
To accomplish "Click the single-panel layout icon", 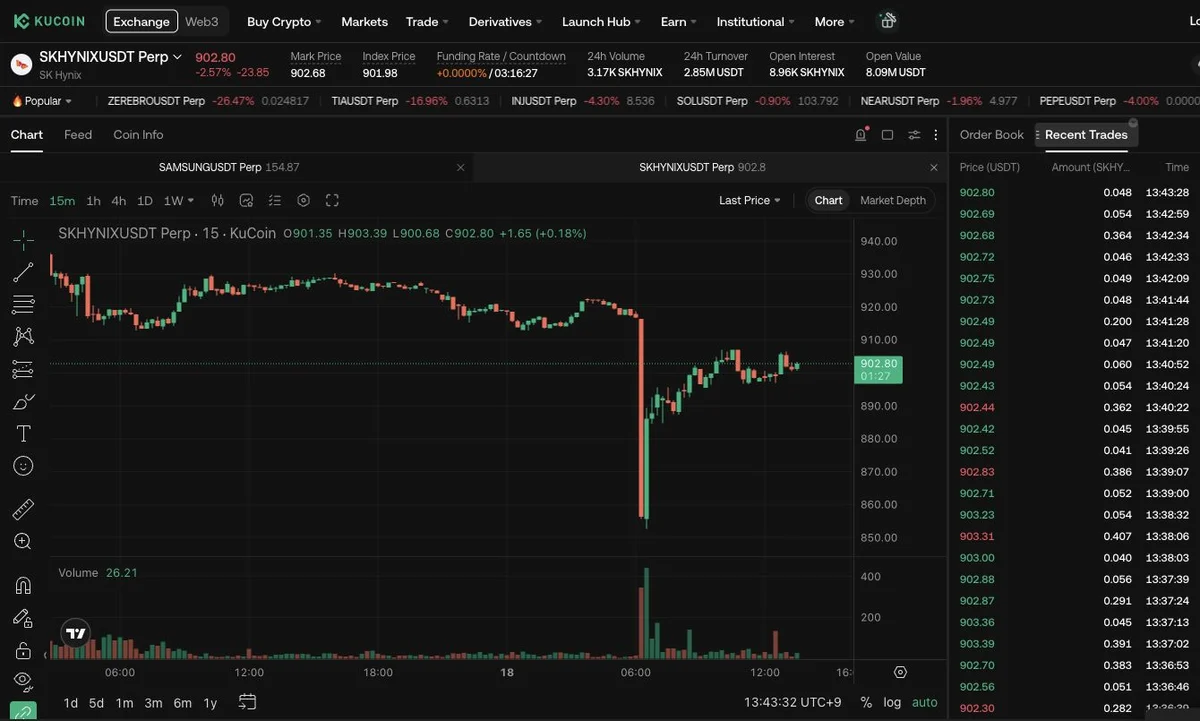I will [x=887, y=135].
